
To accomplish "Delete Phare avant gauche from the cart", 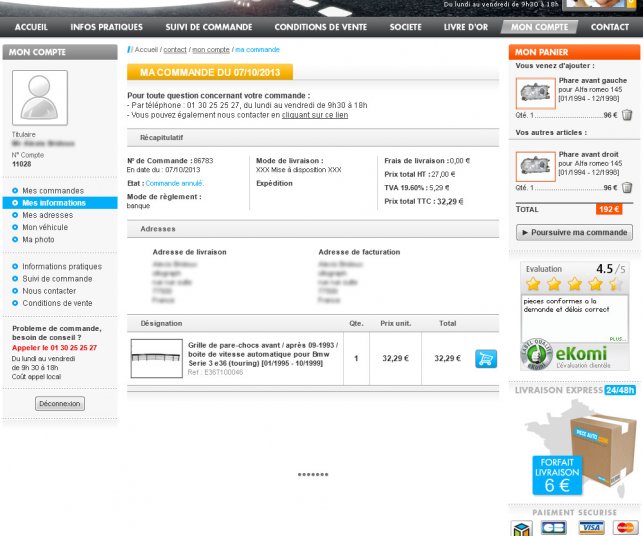I will tap(627, 115).
